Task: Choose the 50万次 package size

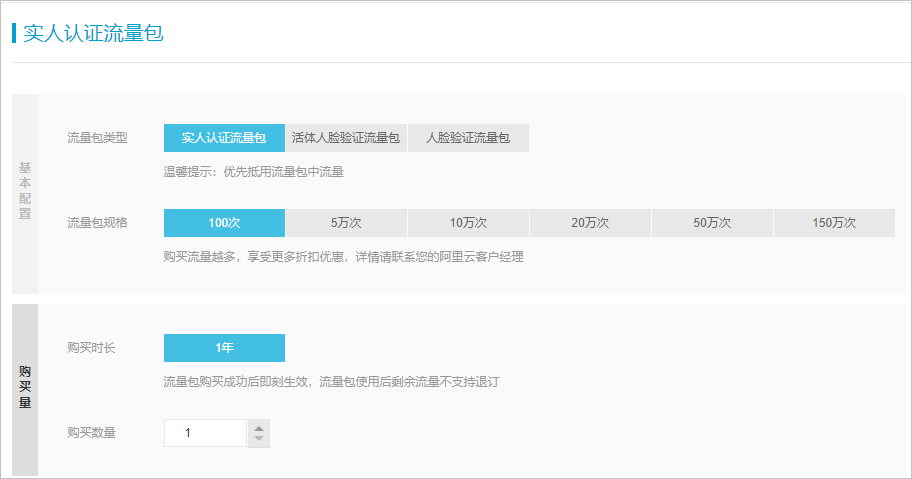Action: click(x=712, y=223)
